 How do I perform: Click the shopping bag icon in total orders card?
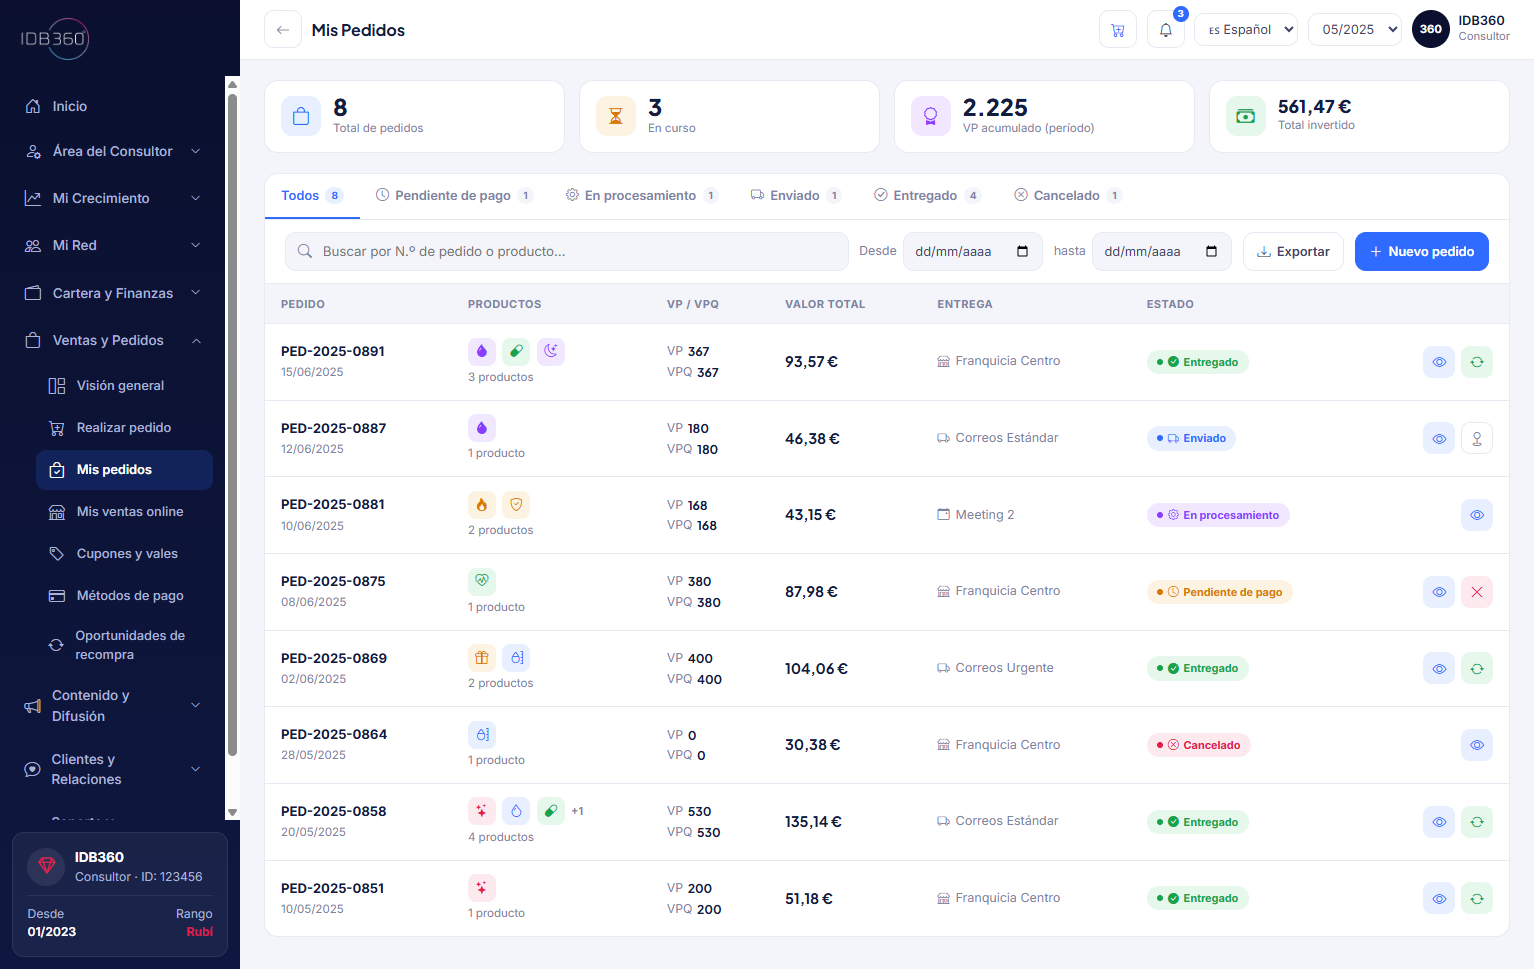coord(301,117)
